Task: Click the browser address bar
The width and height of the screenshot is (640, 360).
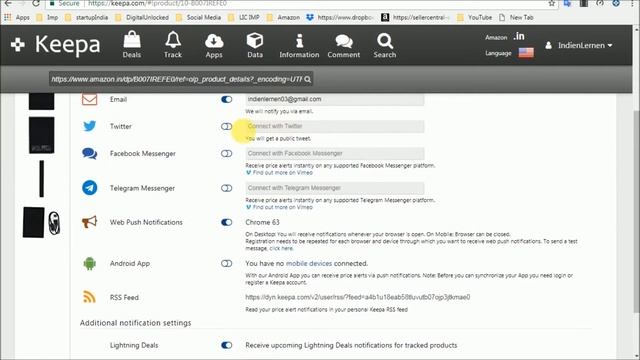Action: (x=301, y=3)
